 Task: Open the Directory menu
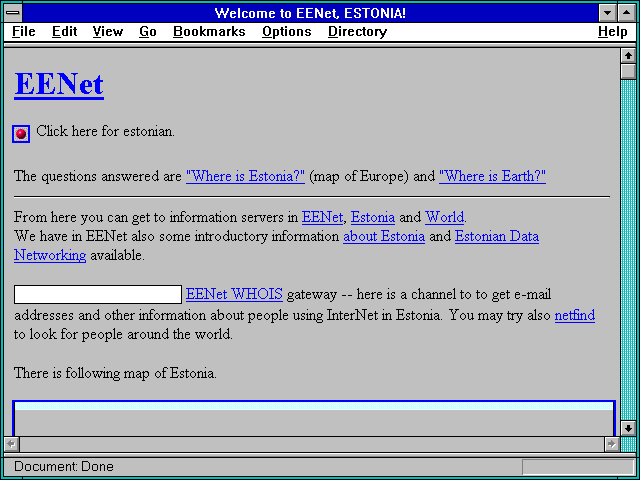358,32
